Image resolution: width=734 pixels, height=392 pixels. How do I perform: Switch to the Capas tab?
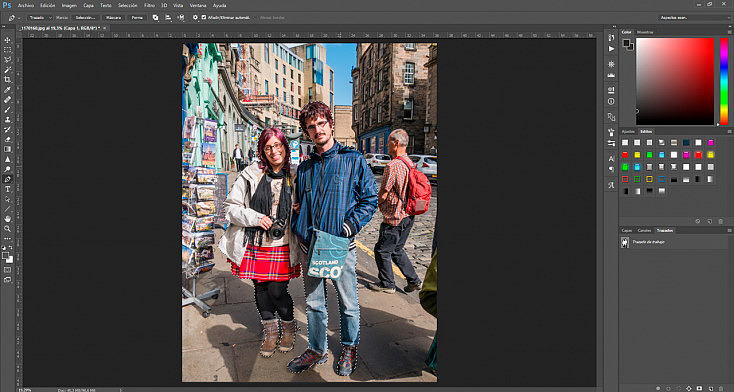(x=626, y=230)
